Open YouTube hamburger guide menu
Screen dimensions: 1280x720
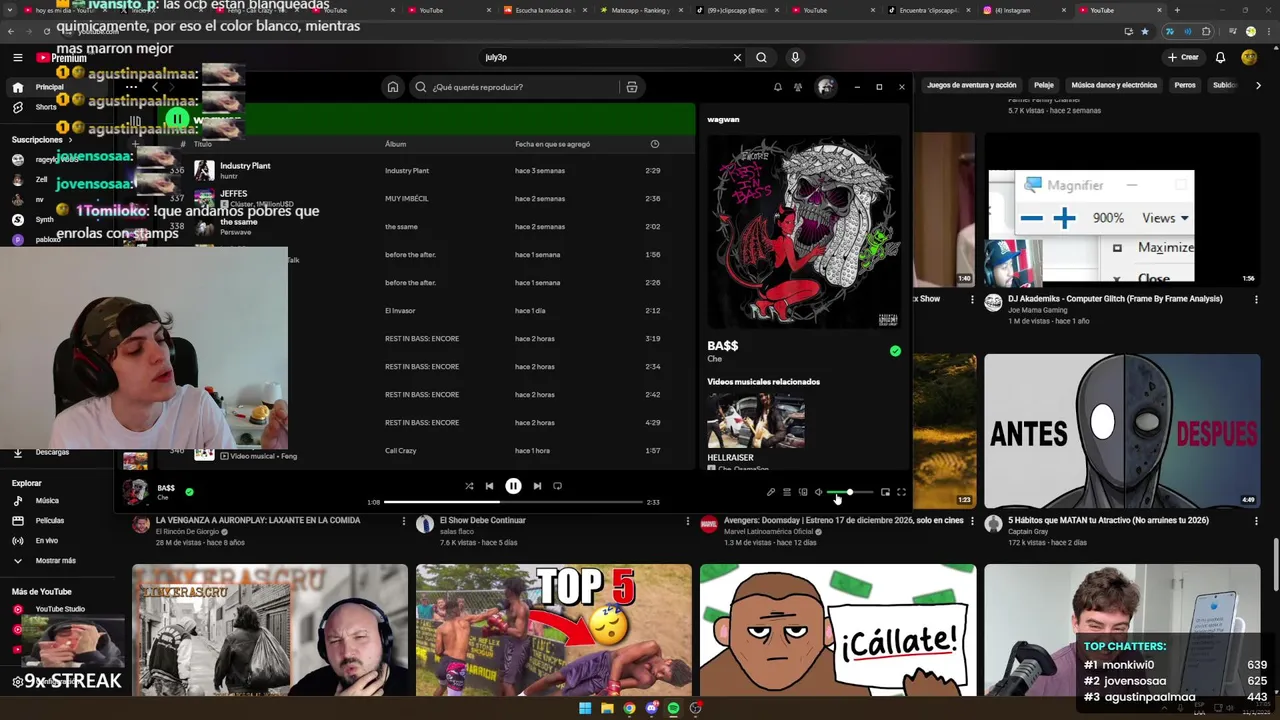17,57
